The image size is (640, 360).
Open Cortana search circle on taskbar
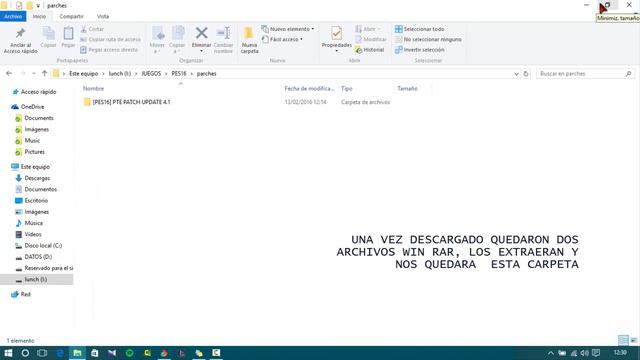pyautogui.click(x=25, y=353)
